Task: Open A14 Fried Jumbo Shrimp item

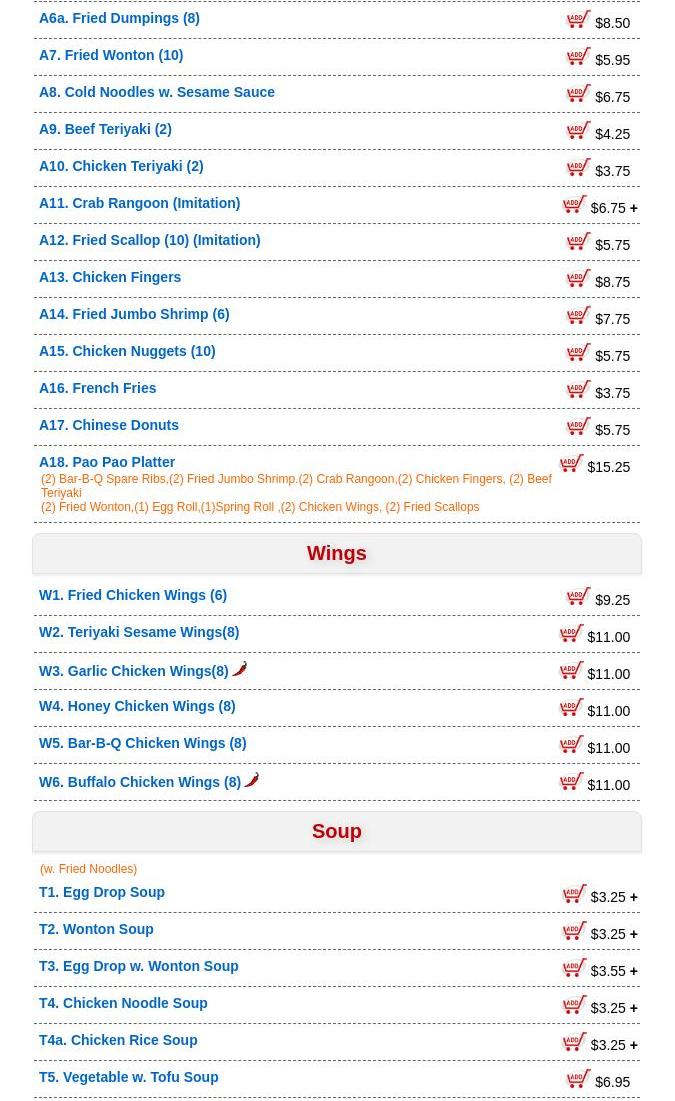Action: point(134,314)
